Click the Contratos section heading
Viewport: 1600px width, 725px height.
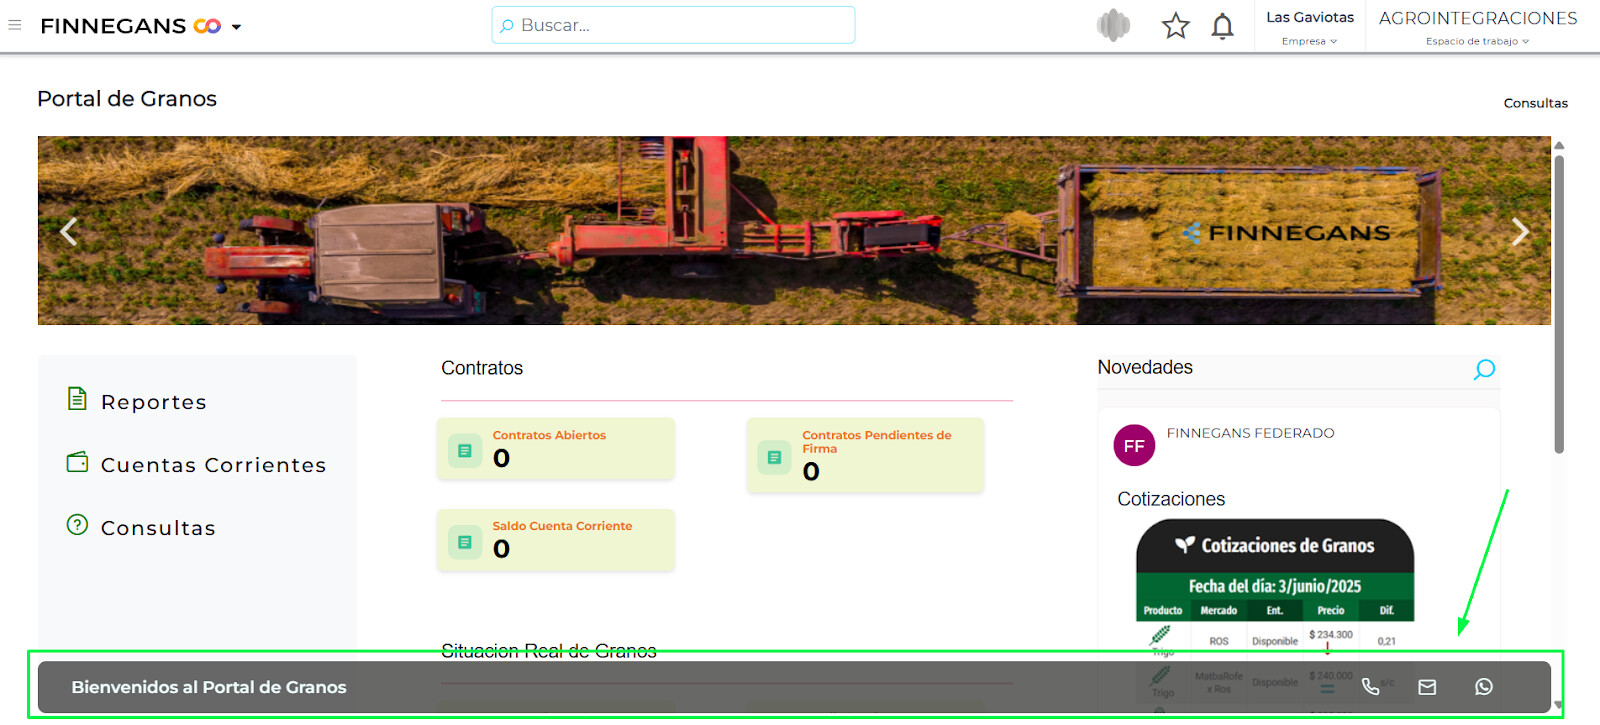482,368
